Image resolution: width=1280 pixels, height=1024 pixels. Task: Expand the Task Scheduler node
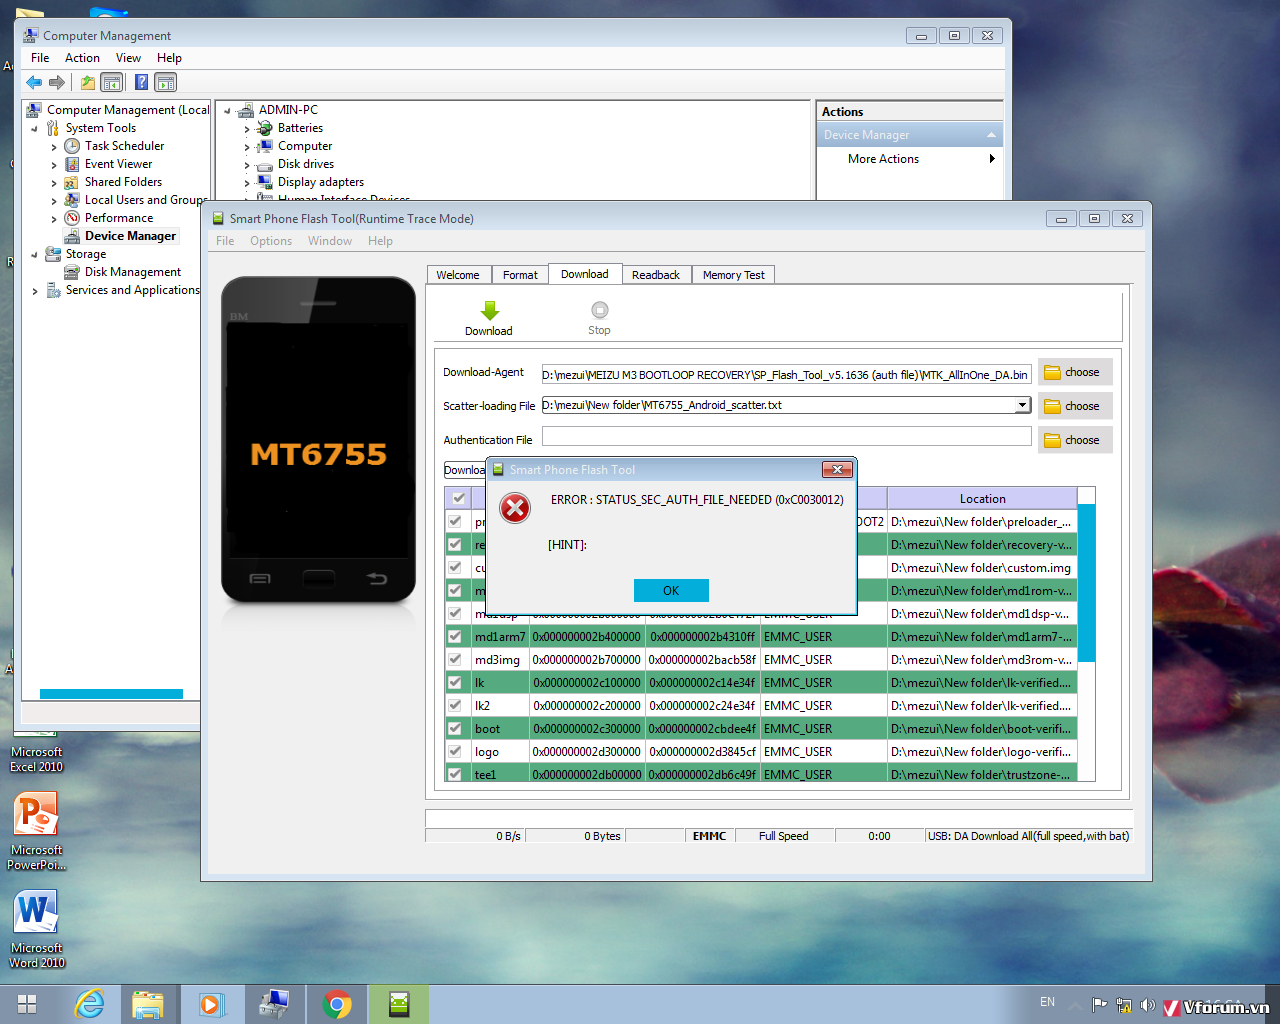pos(54,147)
